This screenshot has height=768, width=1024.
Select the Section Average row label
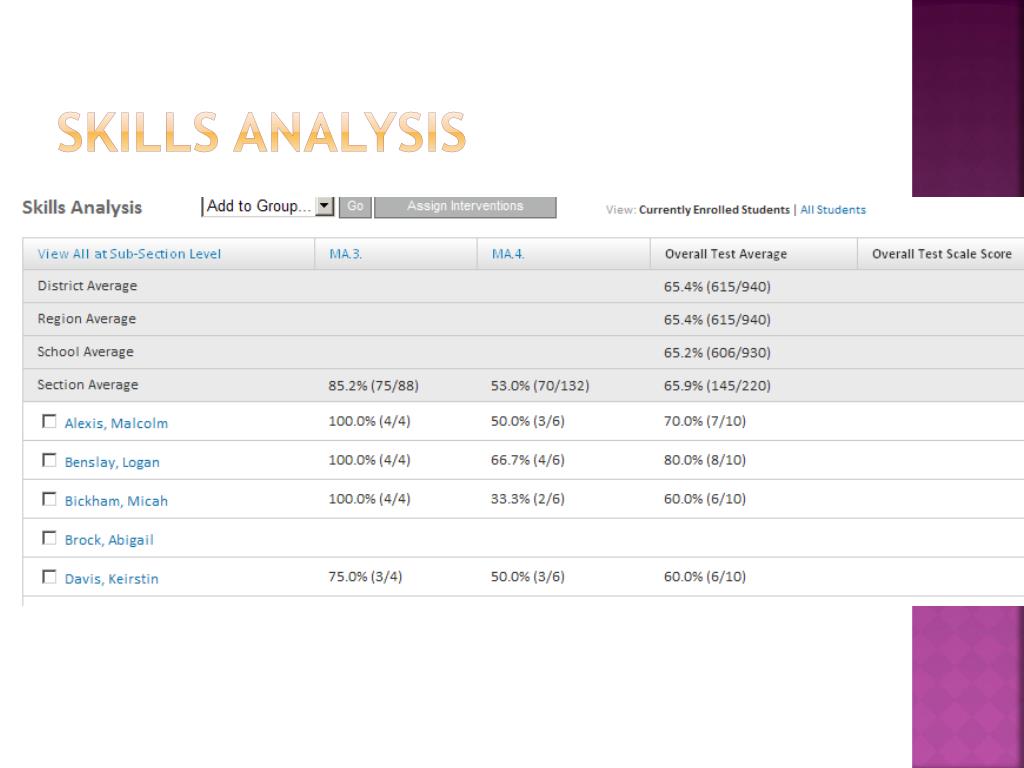88,385
